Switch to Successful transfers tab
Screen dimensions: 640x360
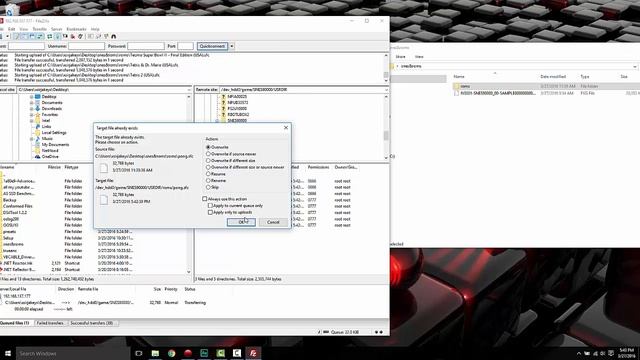(92, 323)
